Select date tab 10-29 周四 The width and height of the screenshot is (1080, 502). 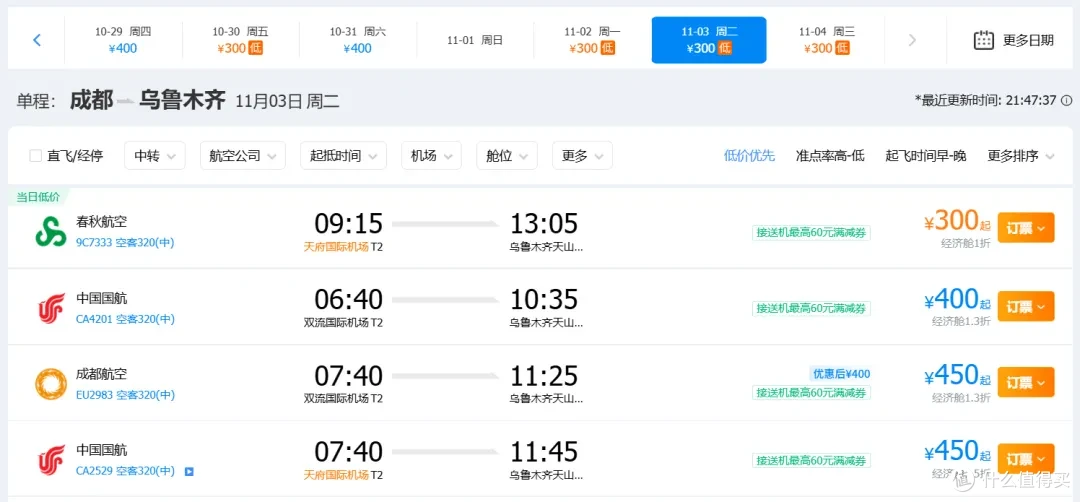coord(123,40)
